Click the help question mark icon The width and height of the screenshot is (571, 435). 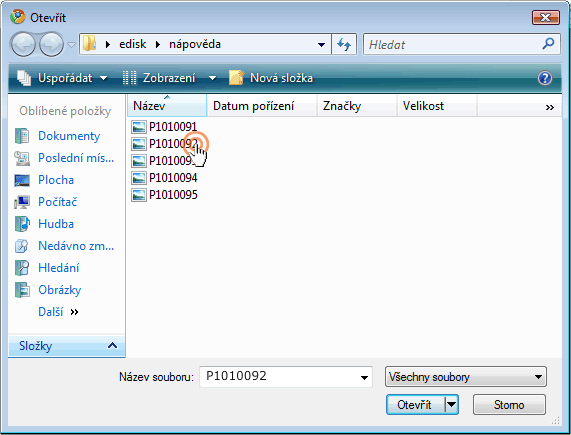[544, 78]
